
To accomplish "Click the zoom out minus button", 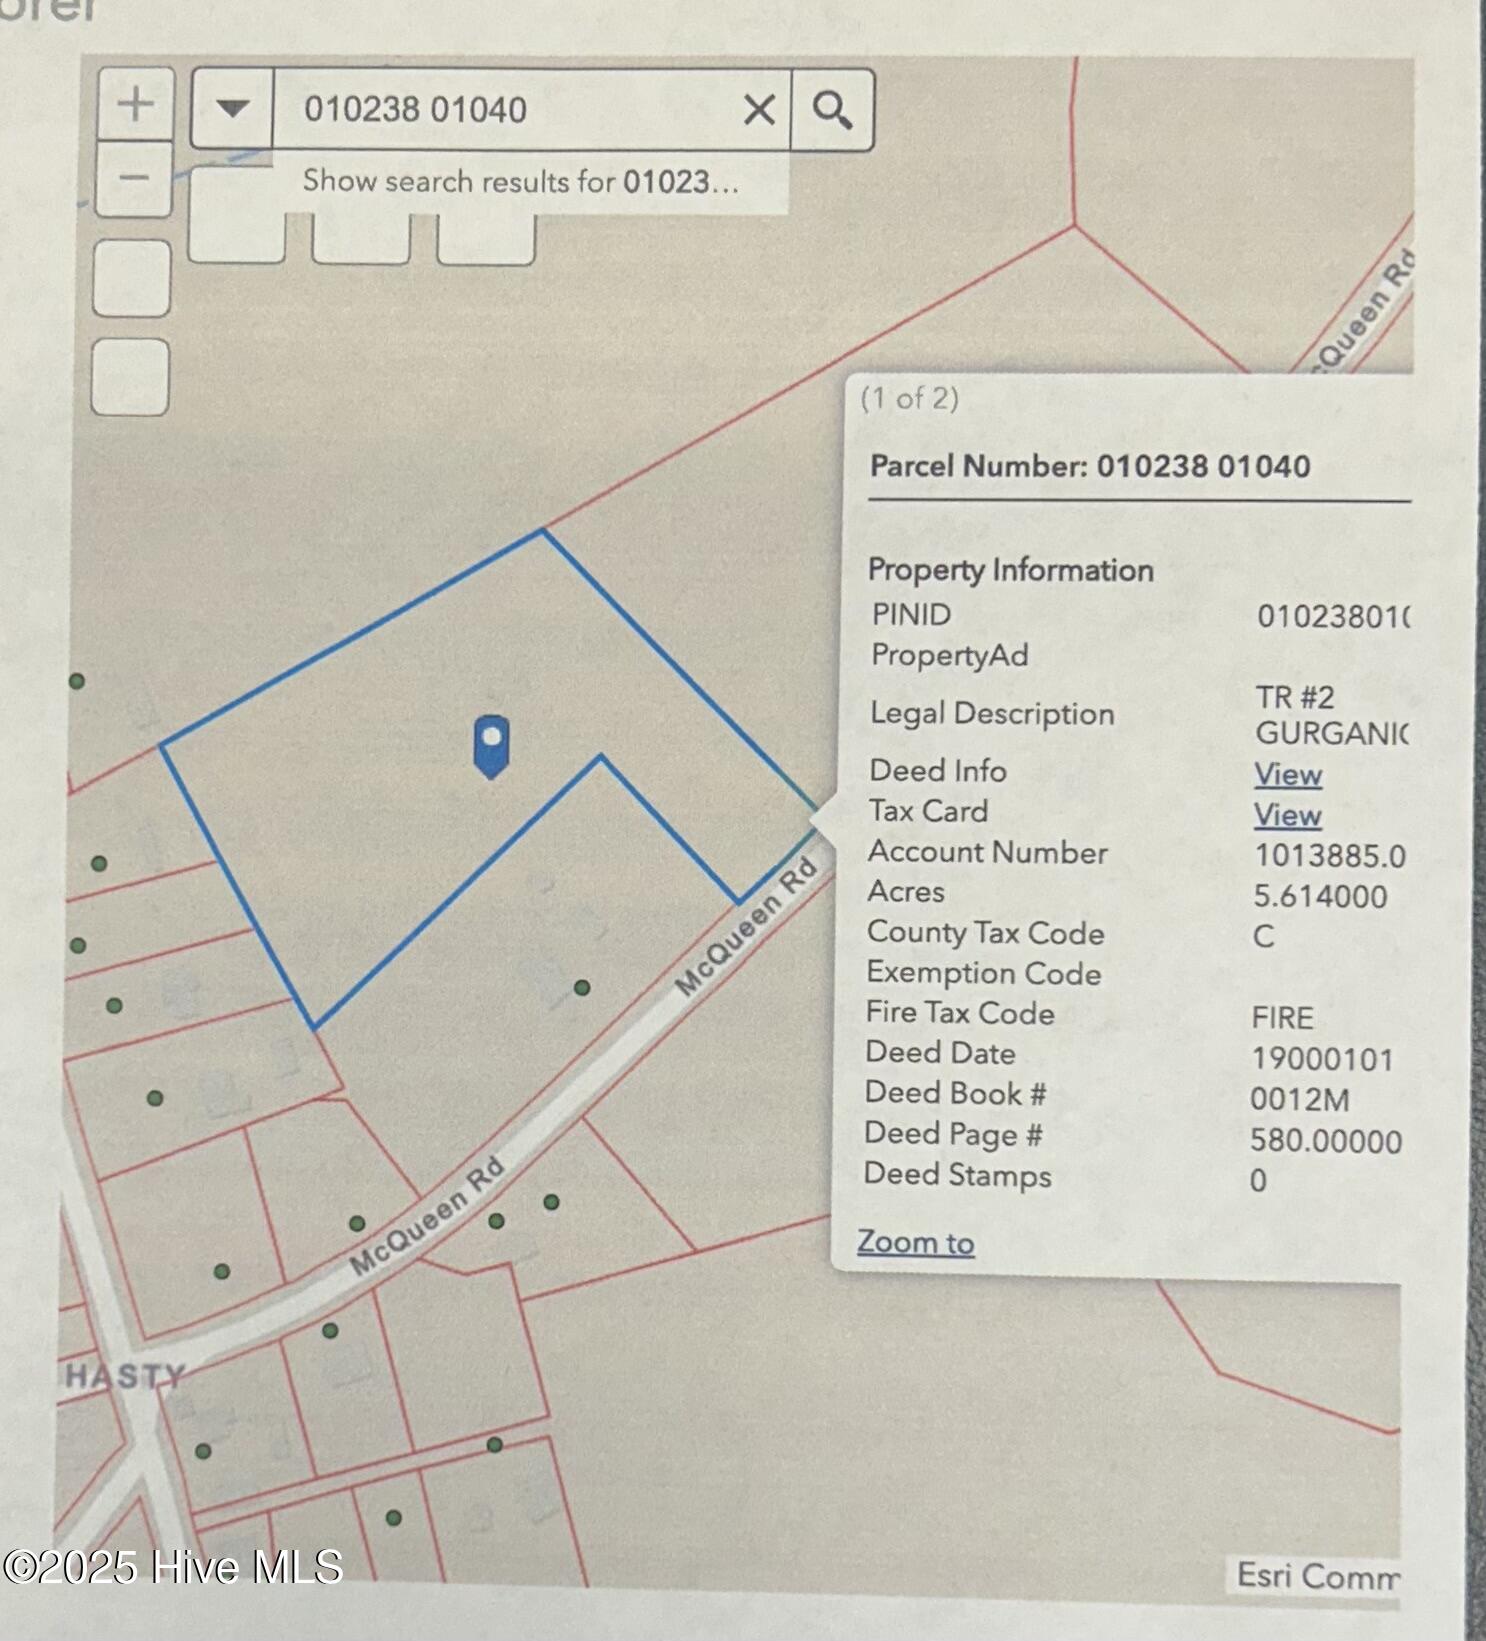I will (134, 179).
